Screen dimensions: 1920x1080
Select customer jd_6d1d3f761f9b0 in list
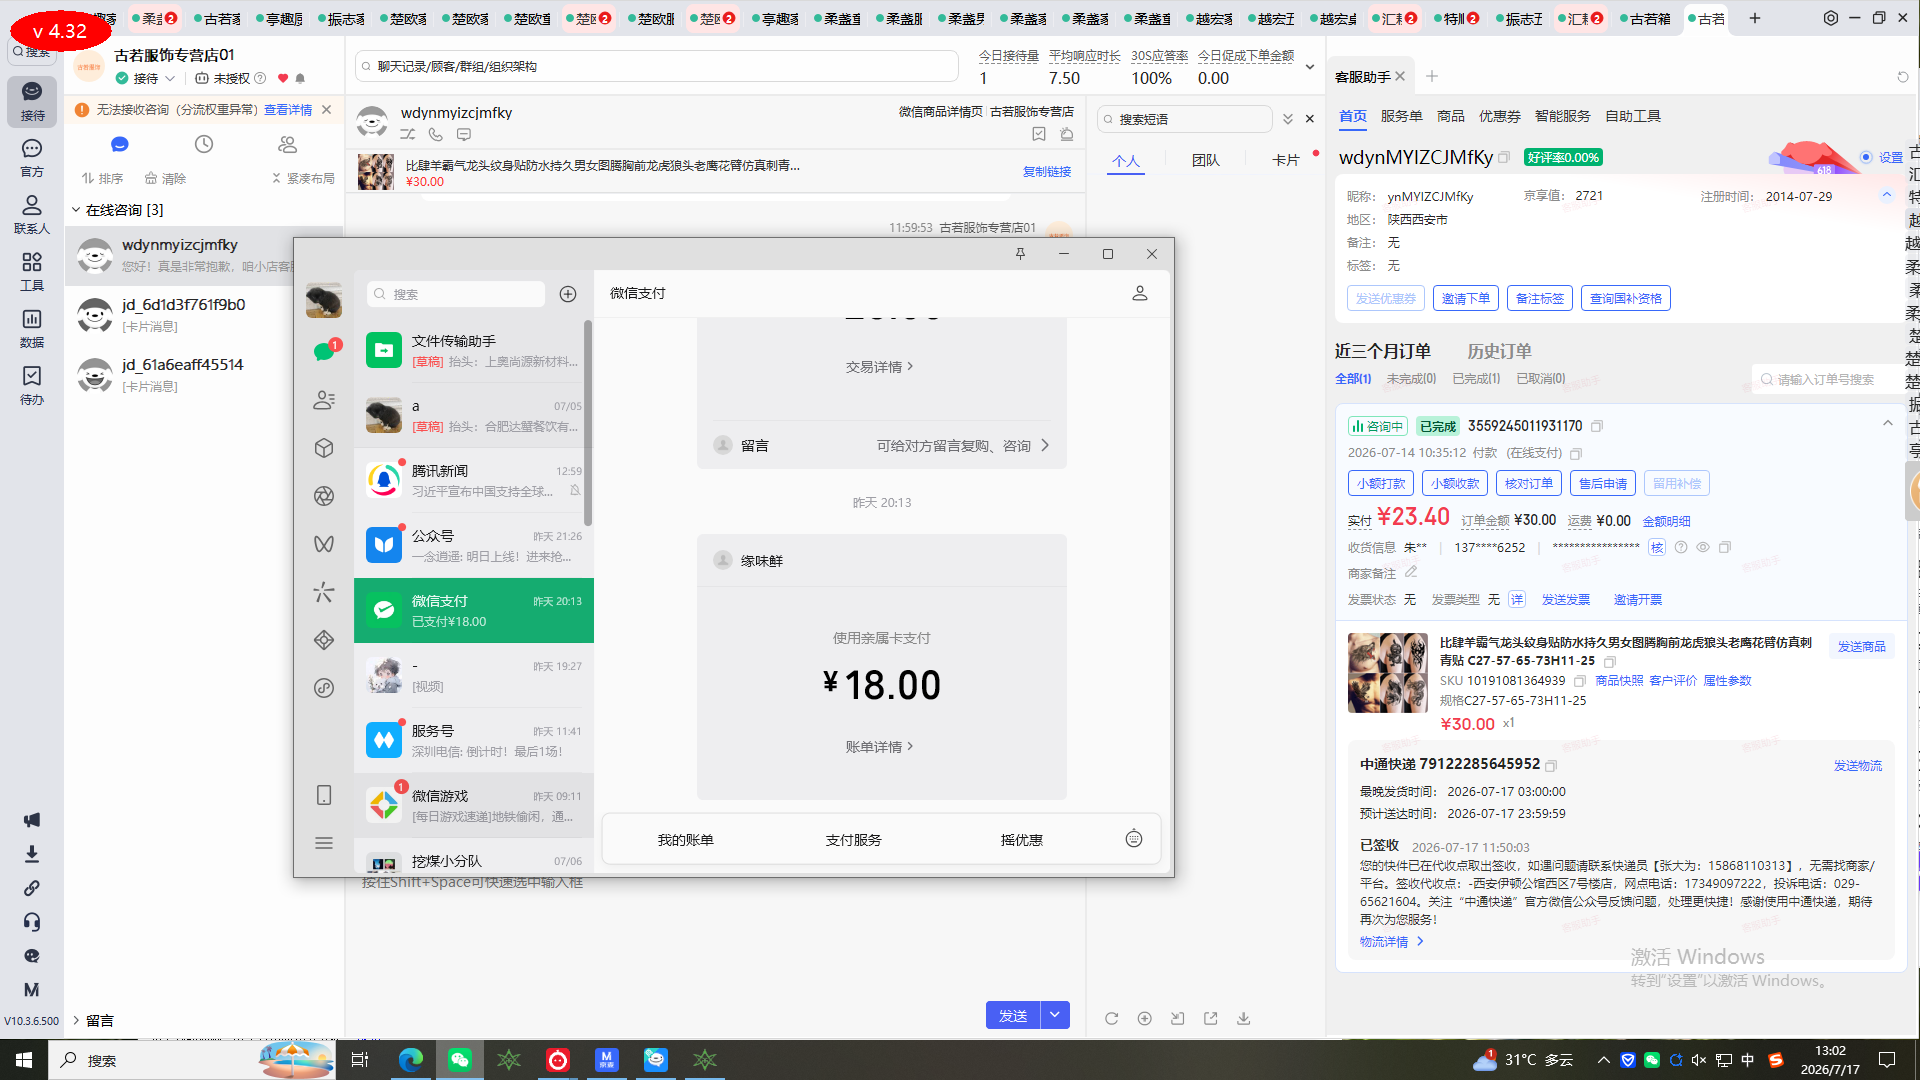(204, 315)
